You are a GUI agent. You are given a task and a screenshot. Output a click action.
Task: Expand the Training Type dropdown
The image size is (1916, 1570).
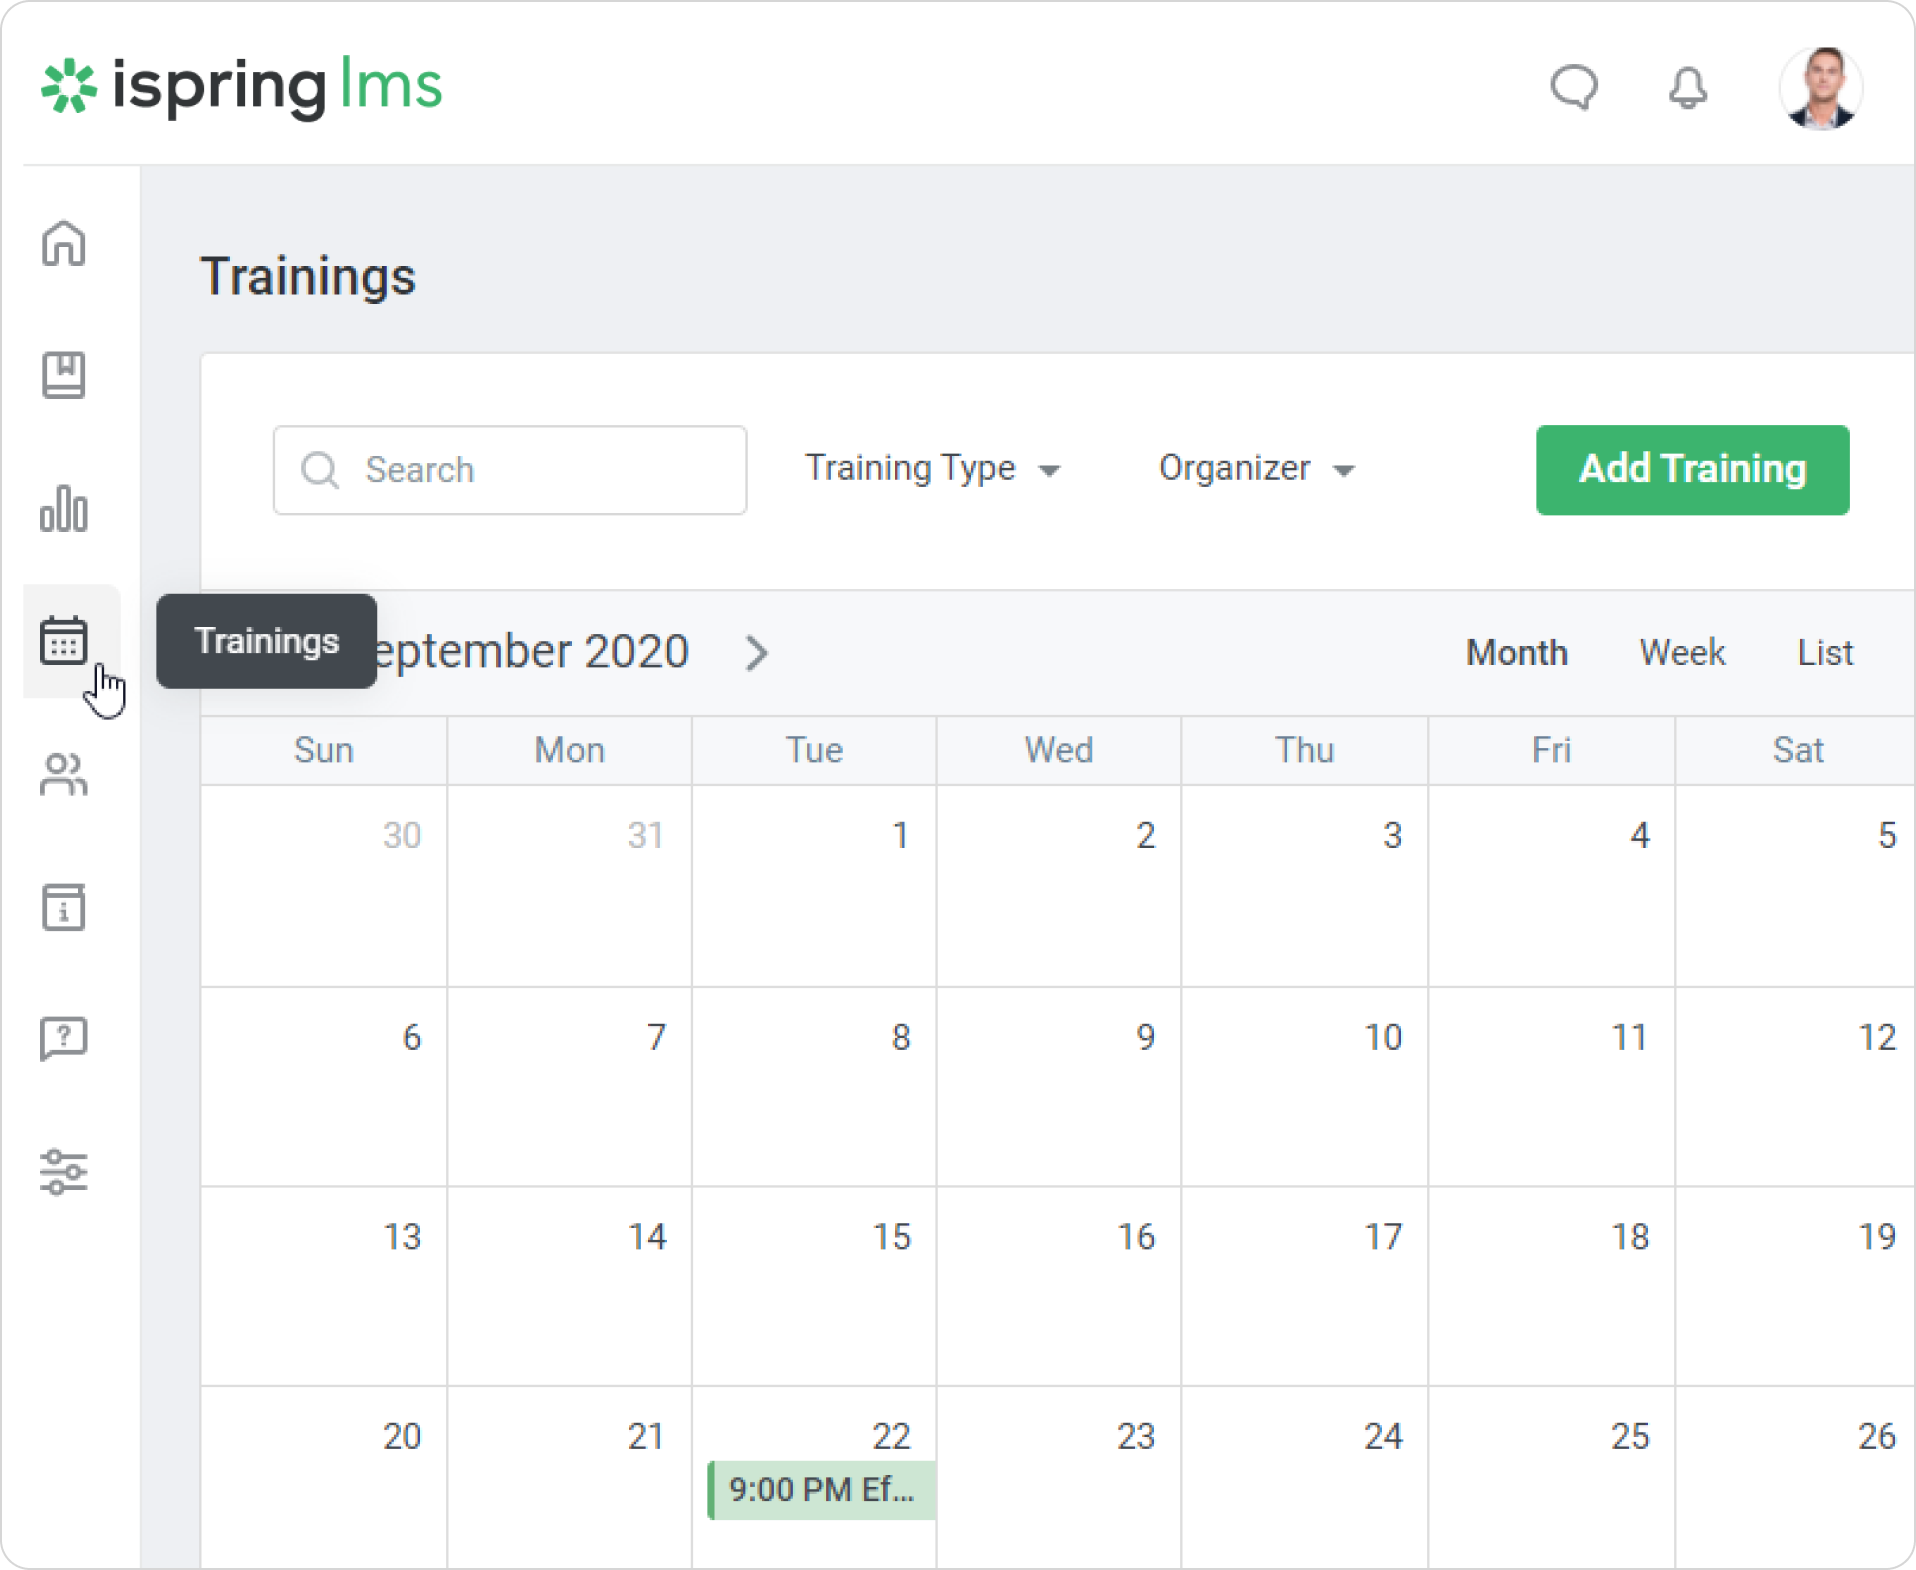click(931, 469)
